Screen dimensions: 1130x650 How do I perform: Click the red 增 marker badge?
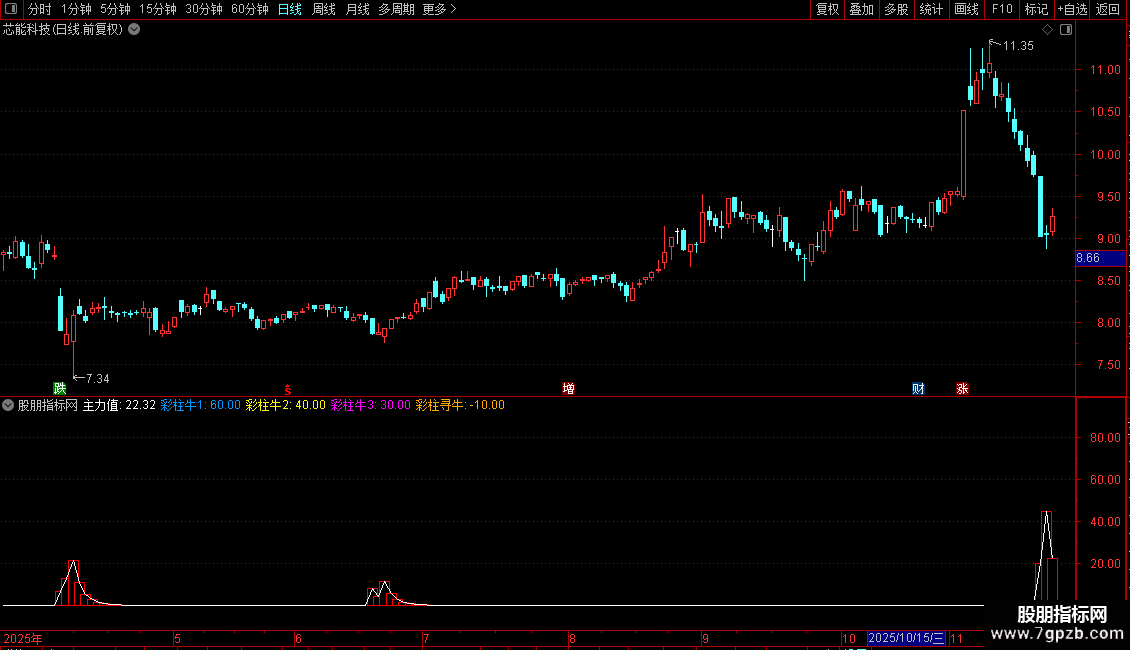click(569, 388)
